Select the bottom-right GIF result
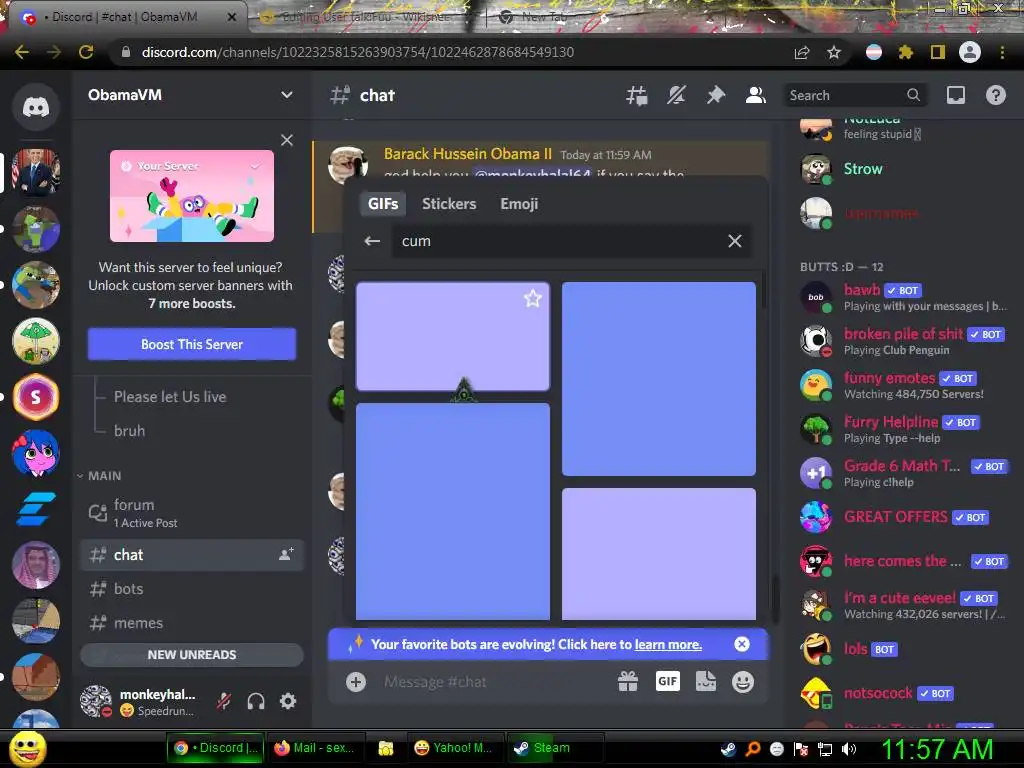 659,554
